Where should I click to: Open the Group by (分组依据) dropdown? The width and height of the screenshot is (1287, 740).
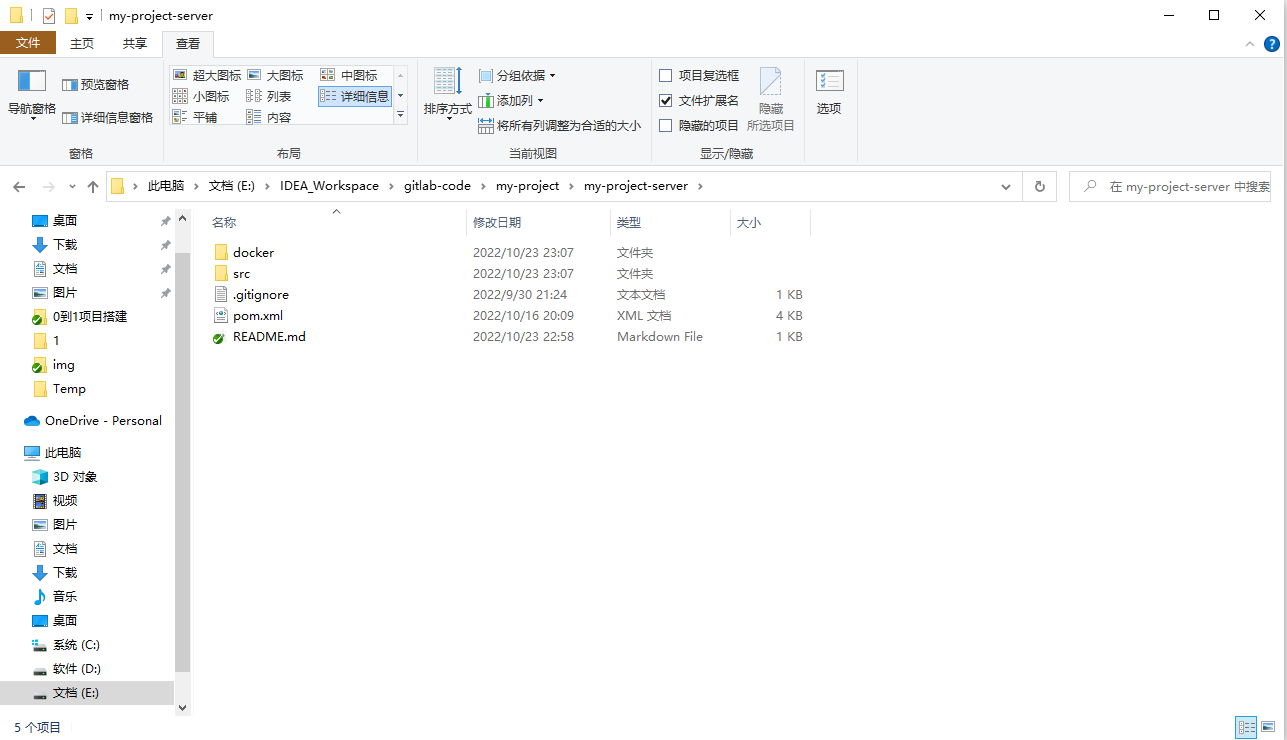click(516, 75)
